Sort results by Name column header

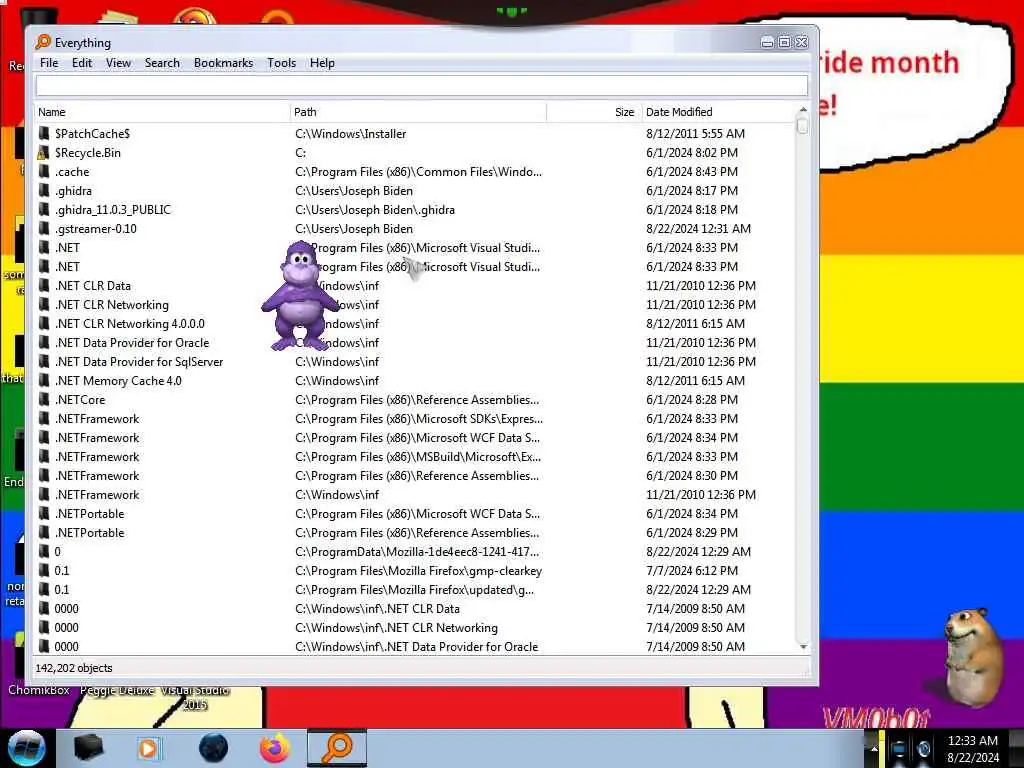click(162, 112)
